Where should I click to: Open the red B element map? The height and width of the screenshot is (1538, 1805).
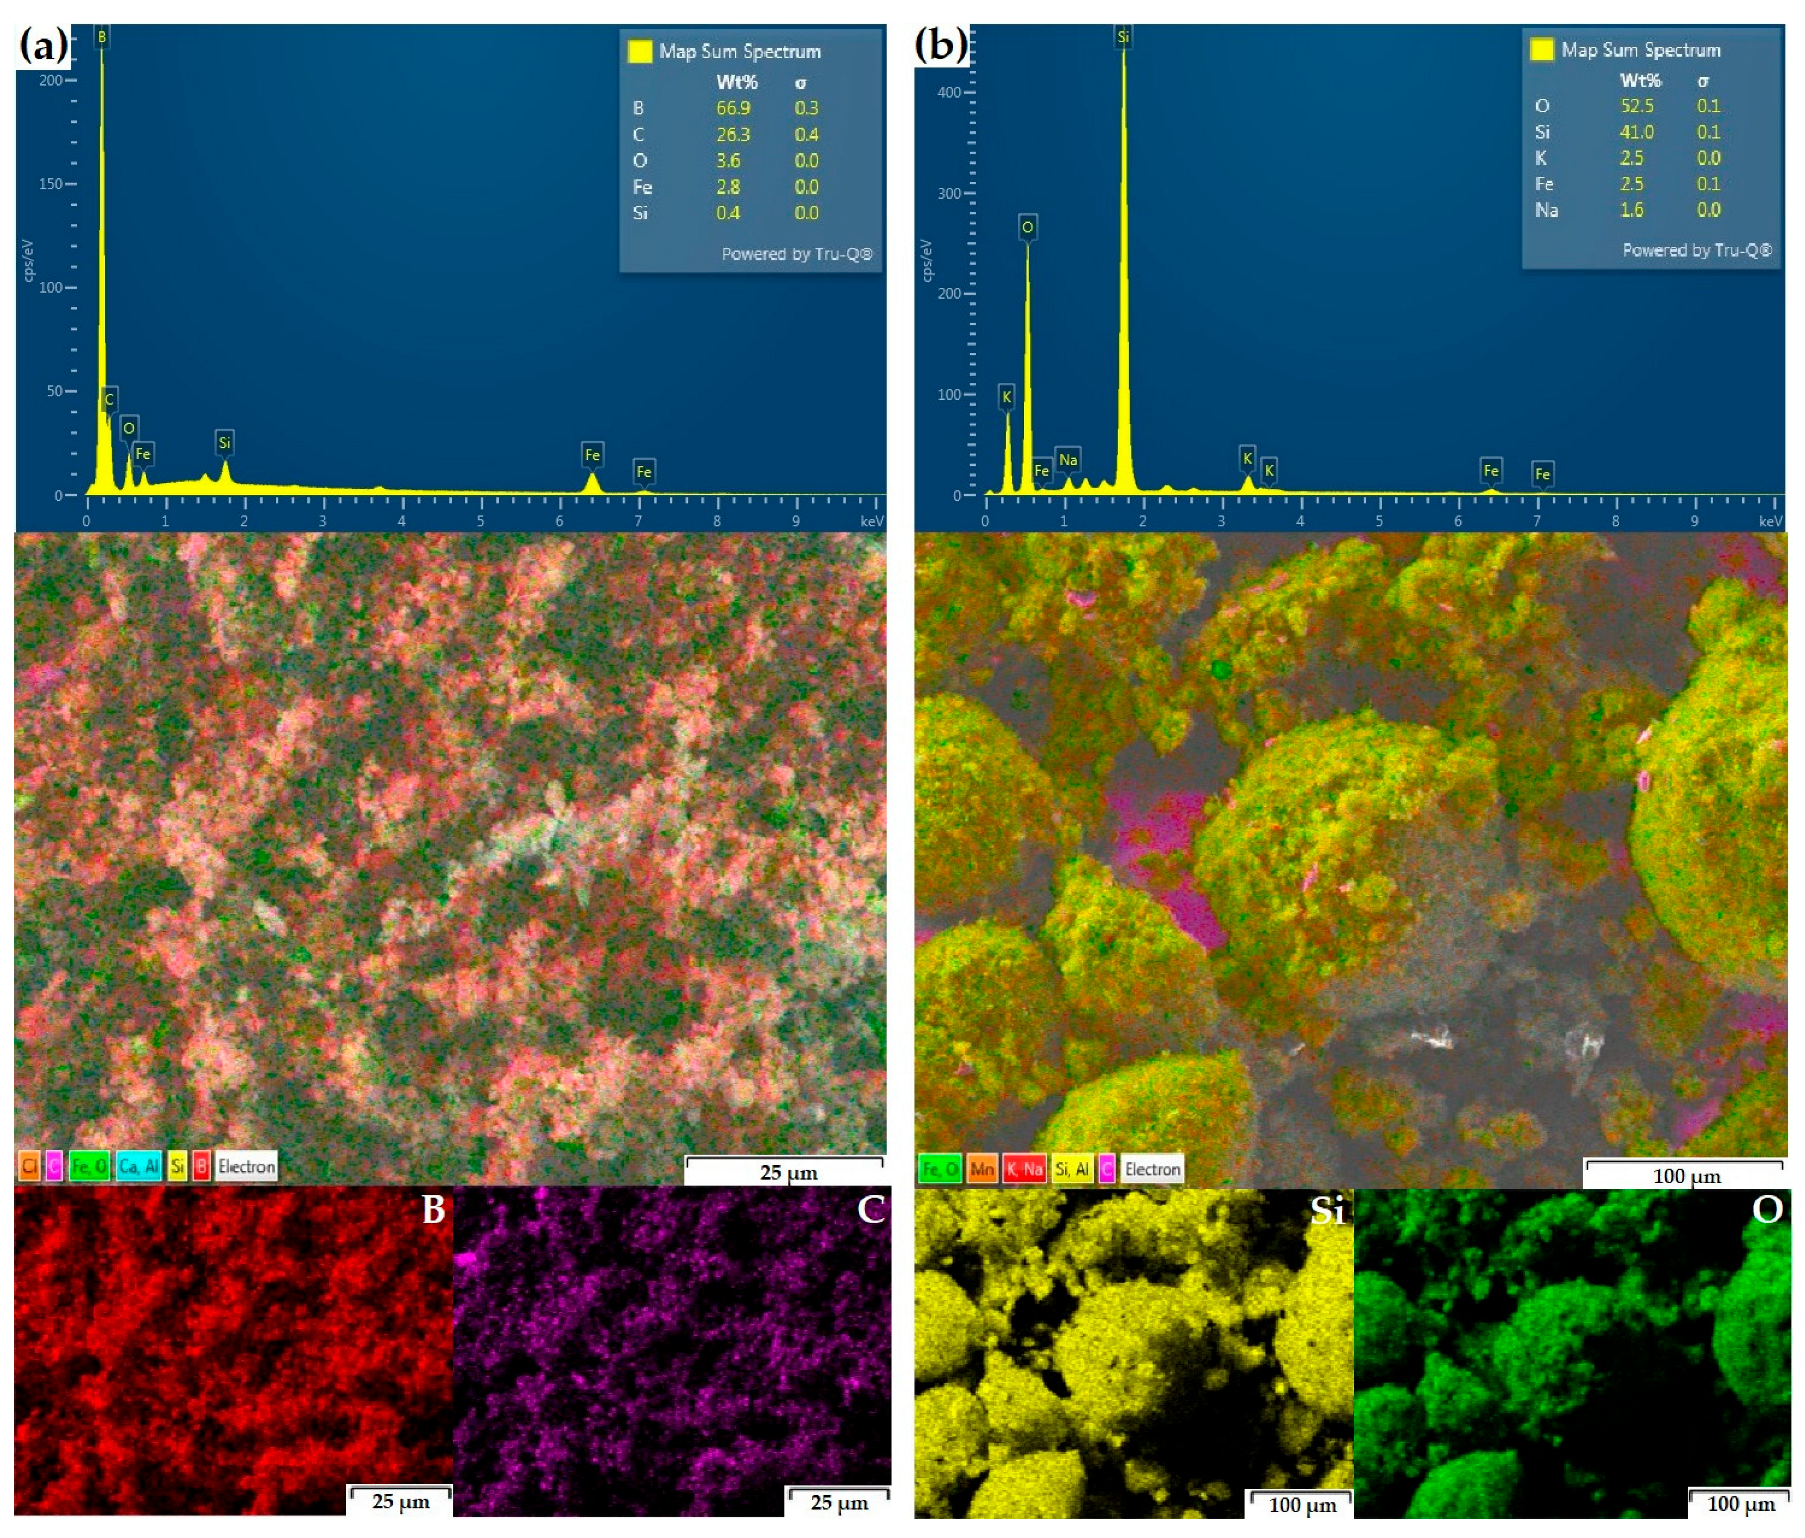232,1350
